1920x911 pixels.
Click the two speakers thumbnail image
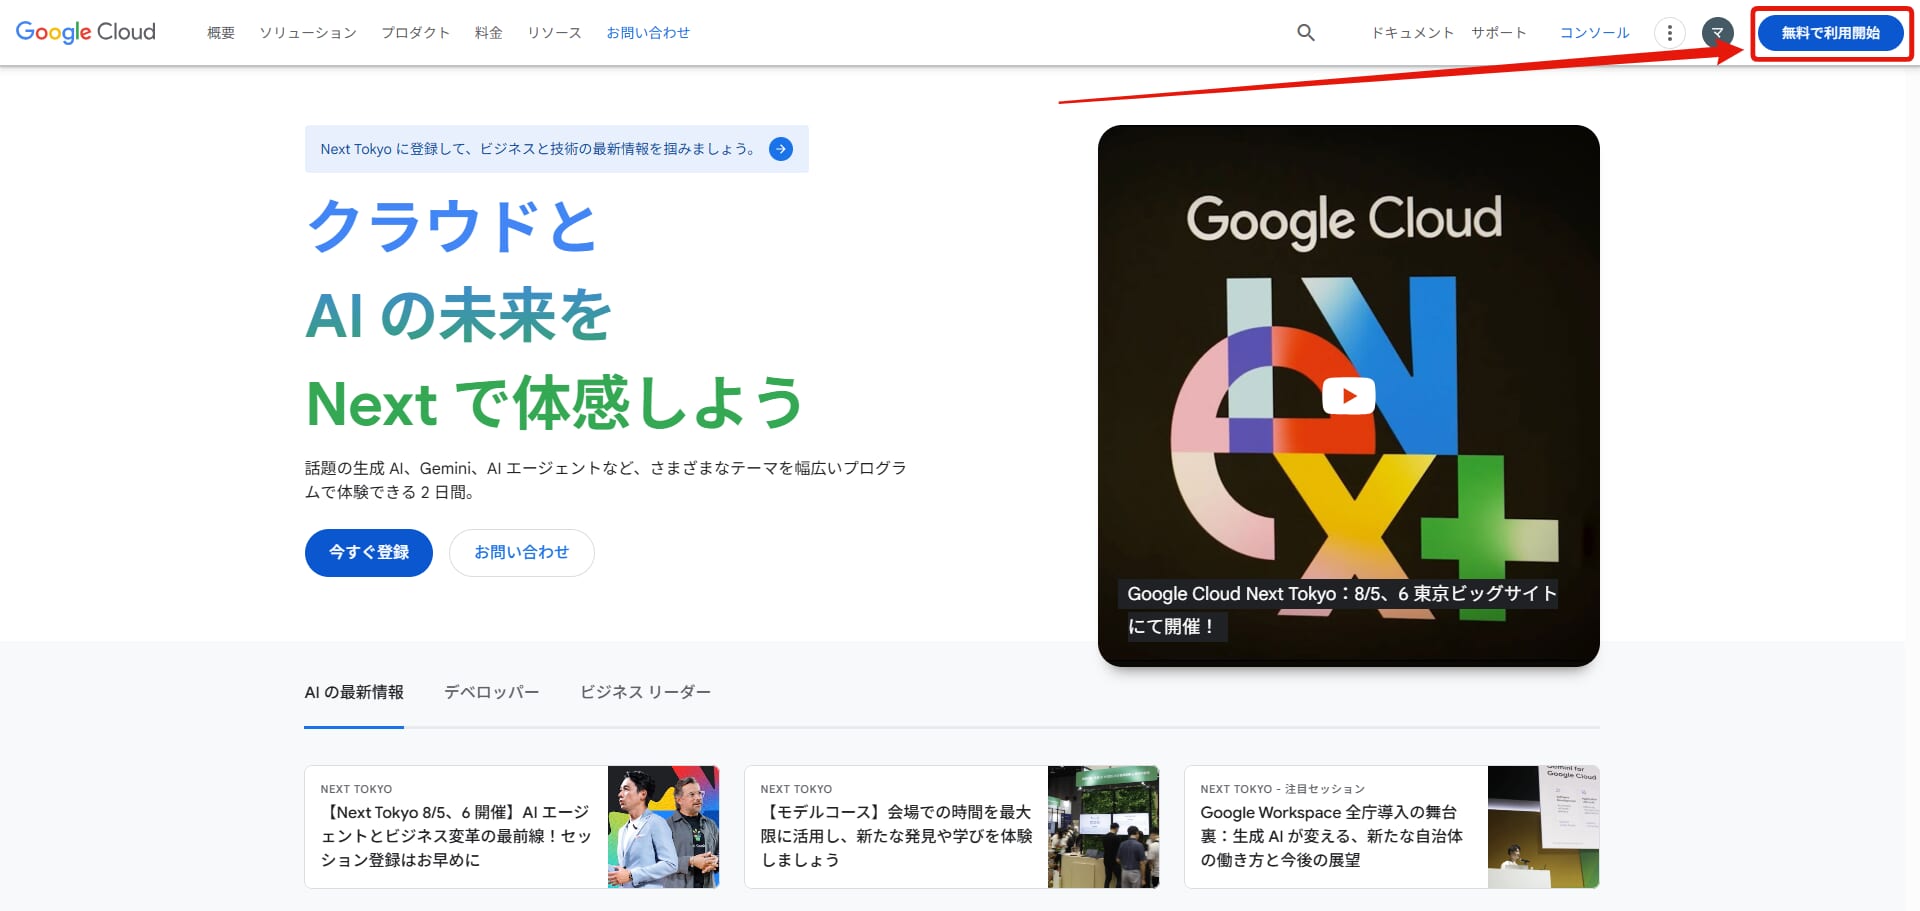[664, 827]
